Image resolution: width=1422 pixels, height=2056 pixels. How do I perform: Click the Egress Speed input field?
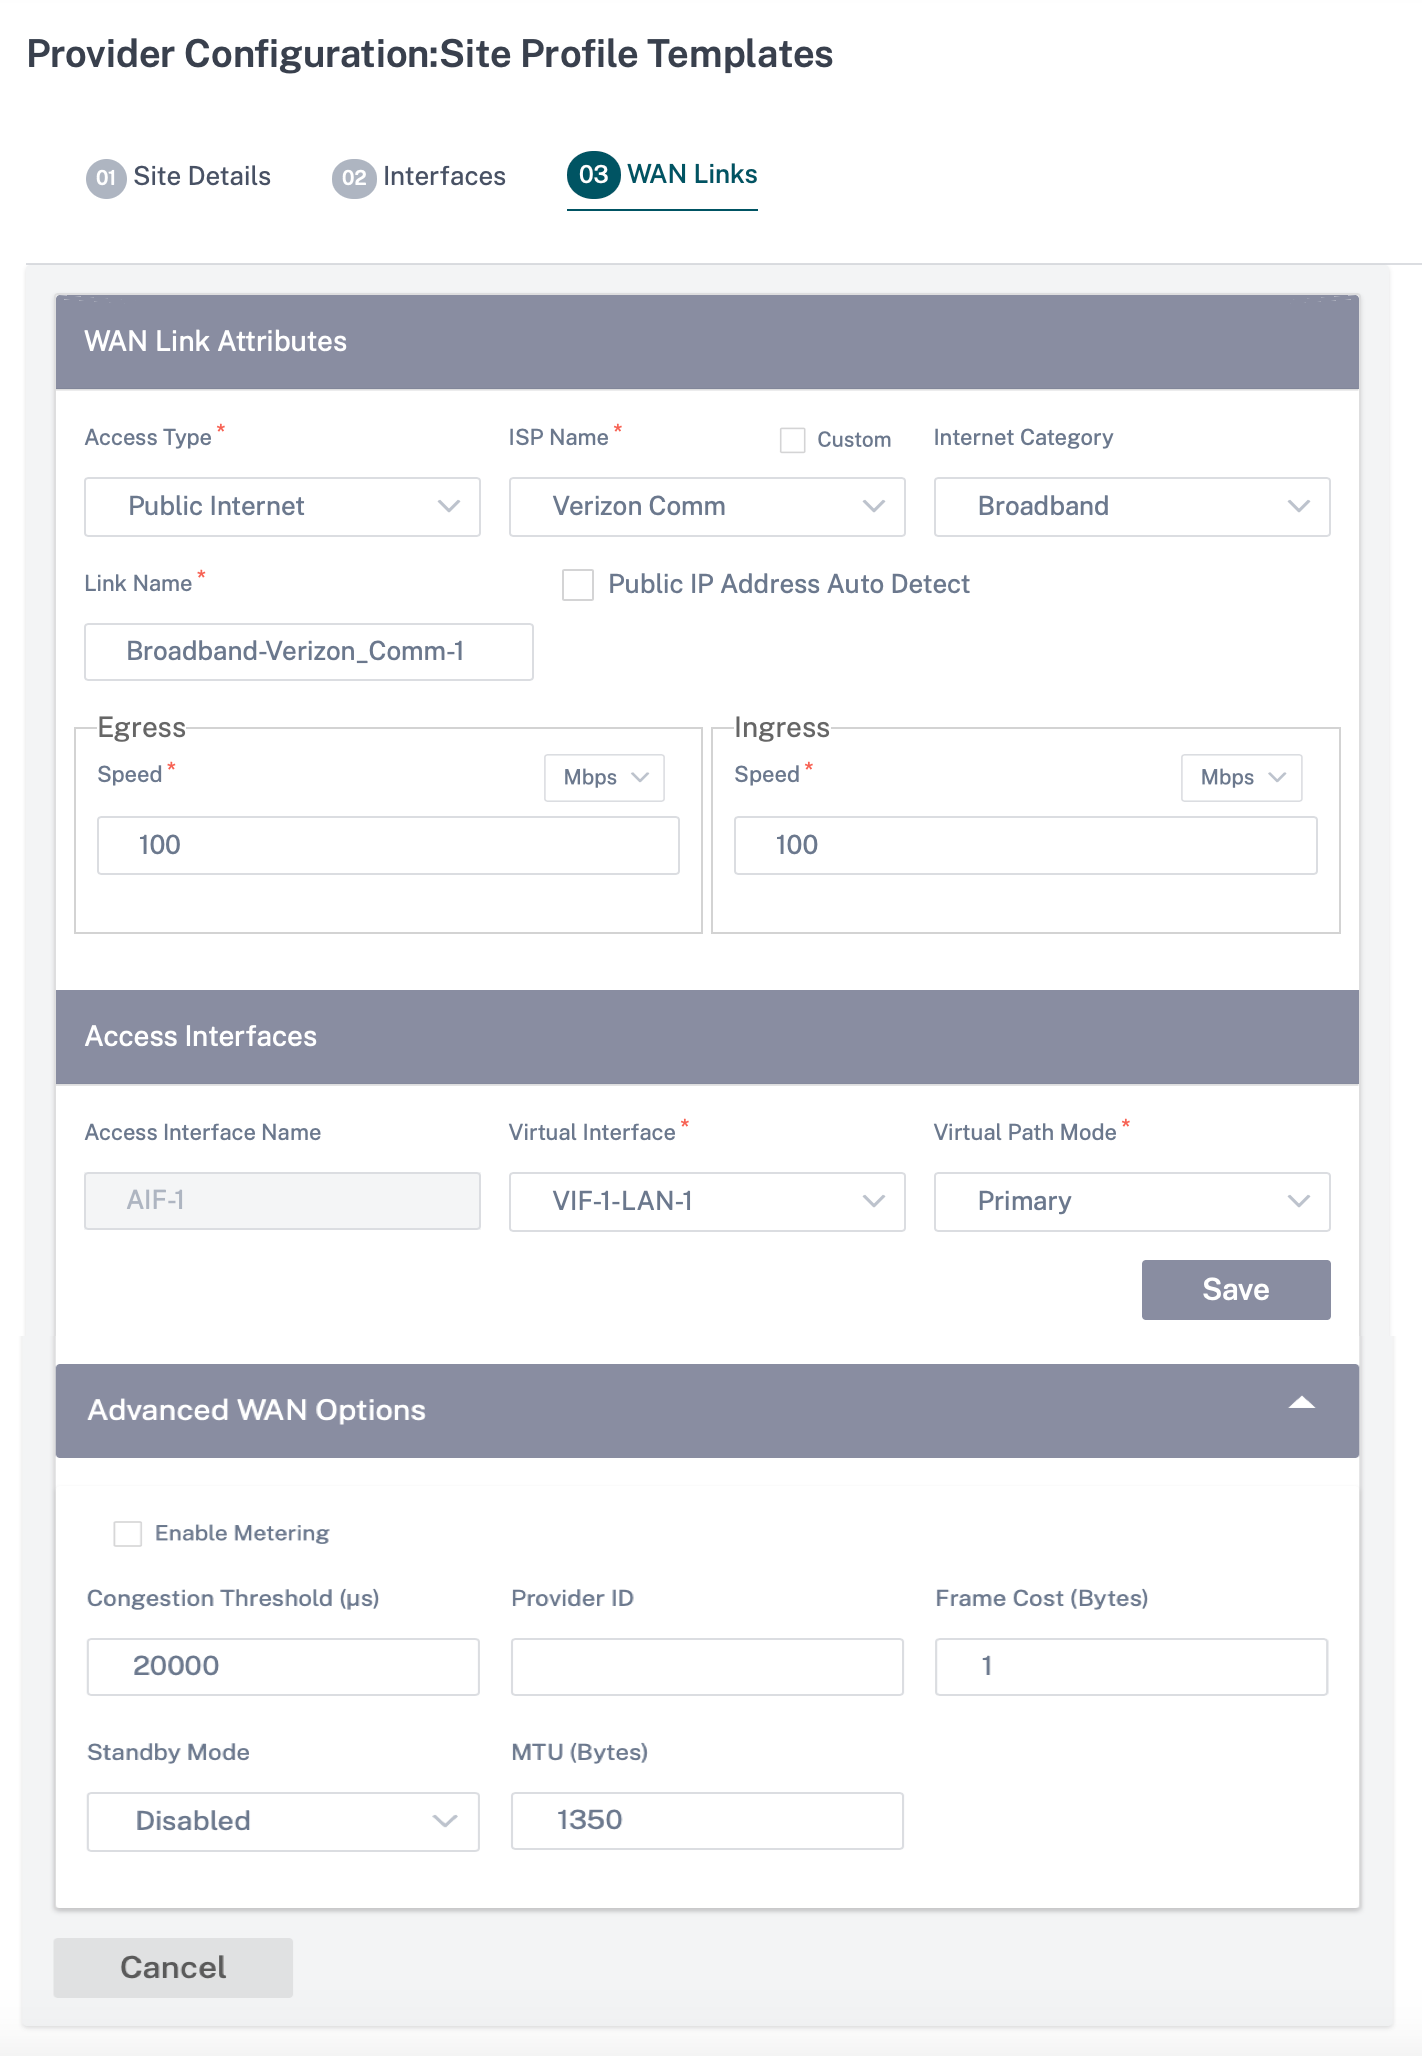(x=388, y=846)
